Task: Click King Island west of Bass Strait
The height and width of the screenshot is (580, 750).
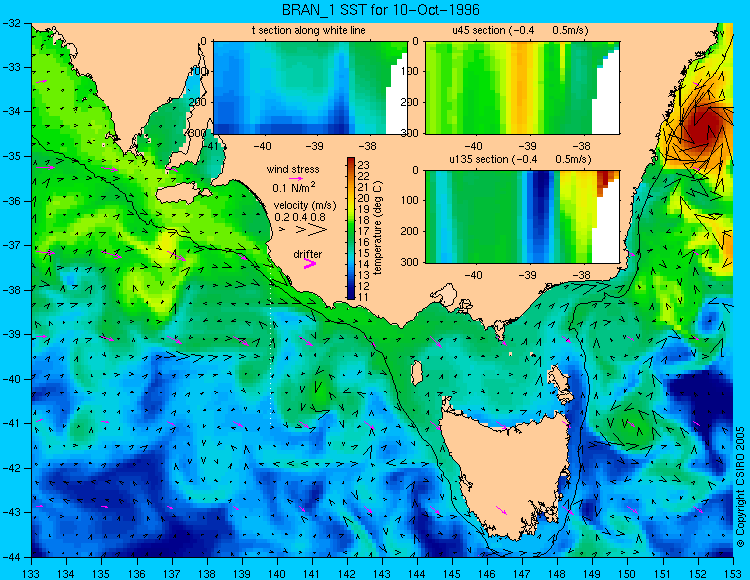Action: 417,373
